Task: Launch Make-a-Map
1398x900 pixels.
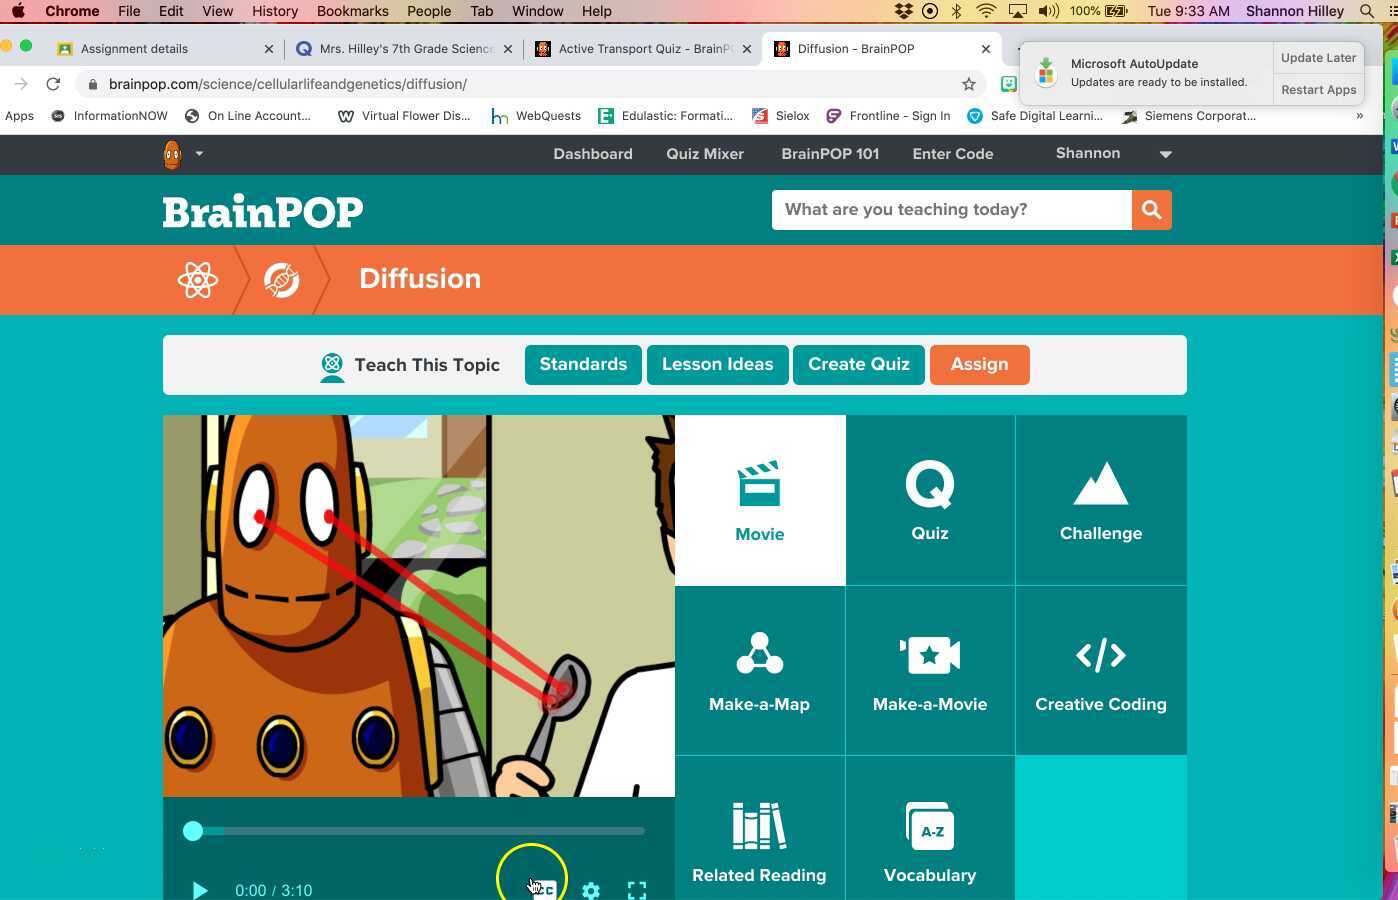Action: [x=759, y=670]
